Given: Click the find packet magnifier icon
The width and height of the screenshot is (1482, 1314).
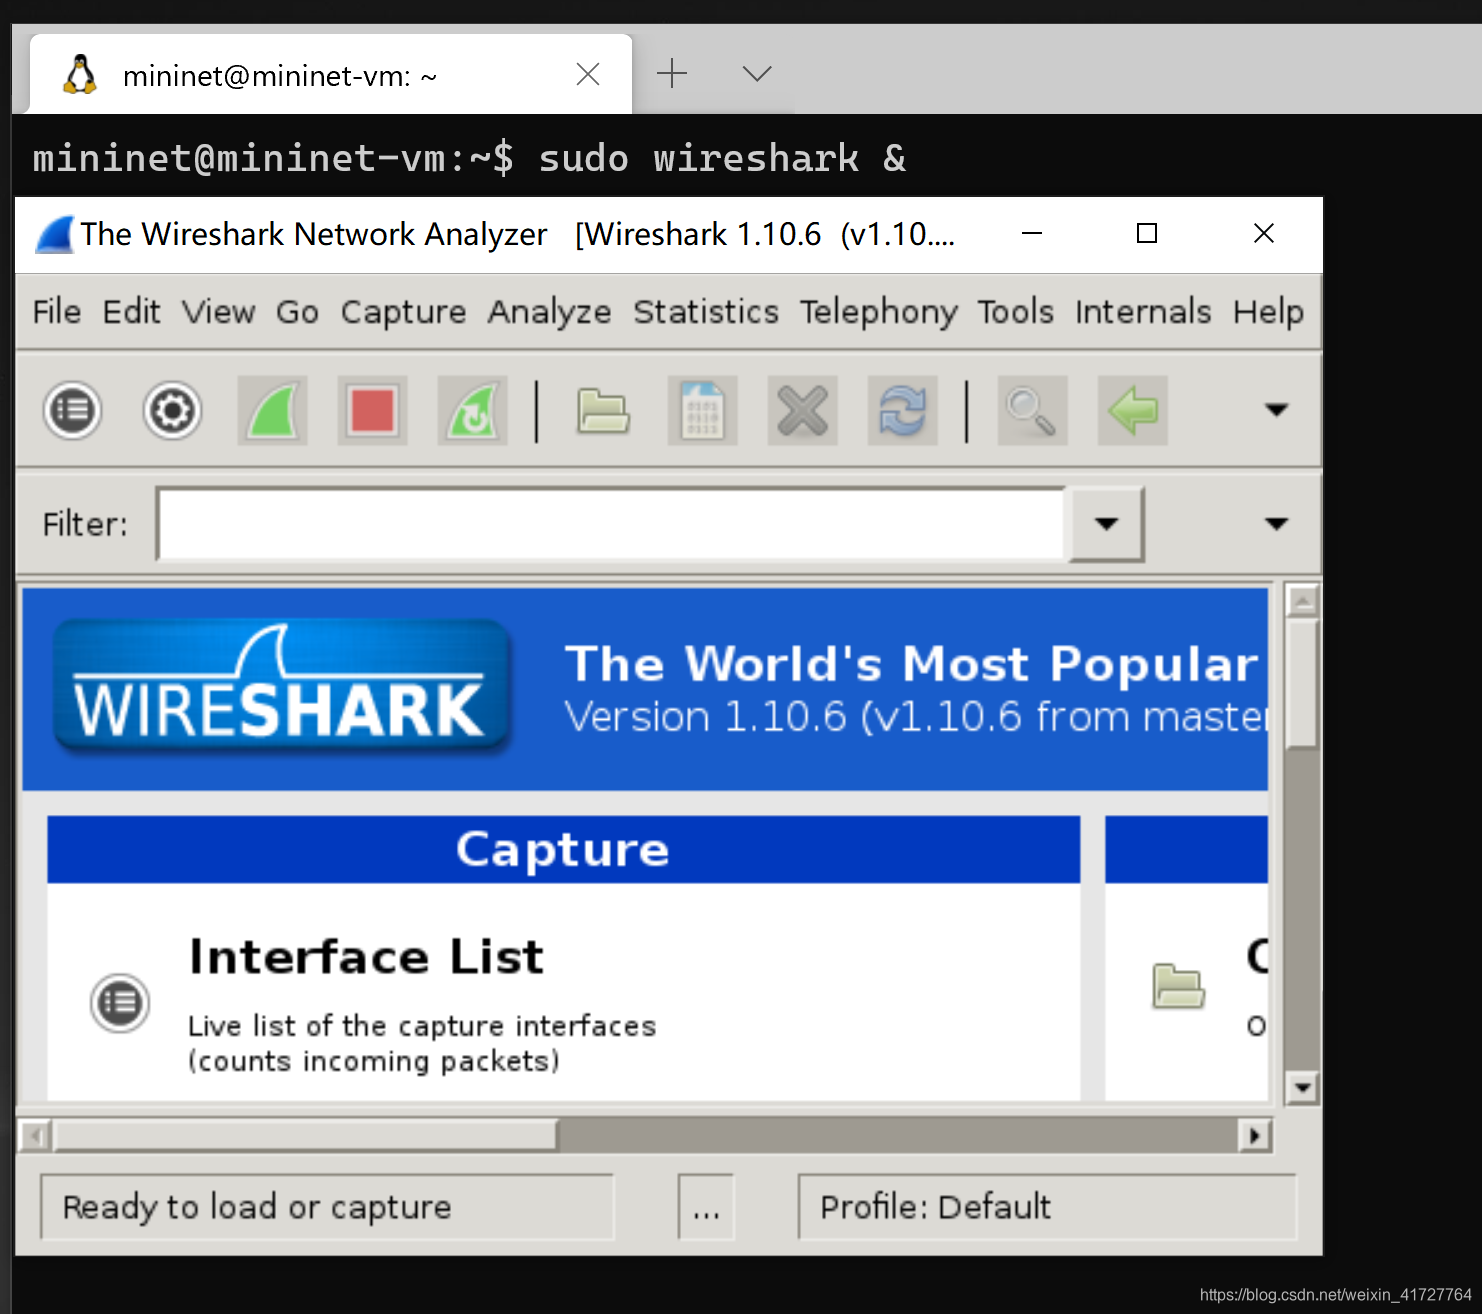Looking at the screenshot, I should click(1032, 410).
